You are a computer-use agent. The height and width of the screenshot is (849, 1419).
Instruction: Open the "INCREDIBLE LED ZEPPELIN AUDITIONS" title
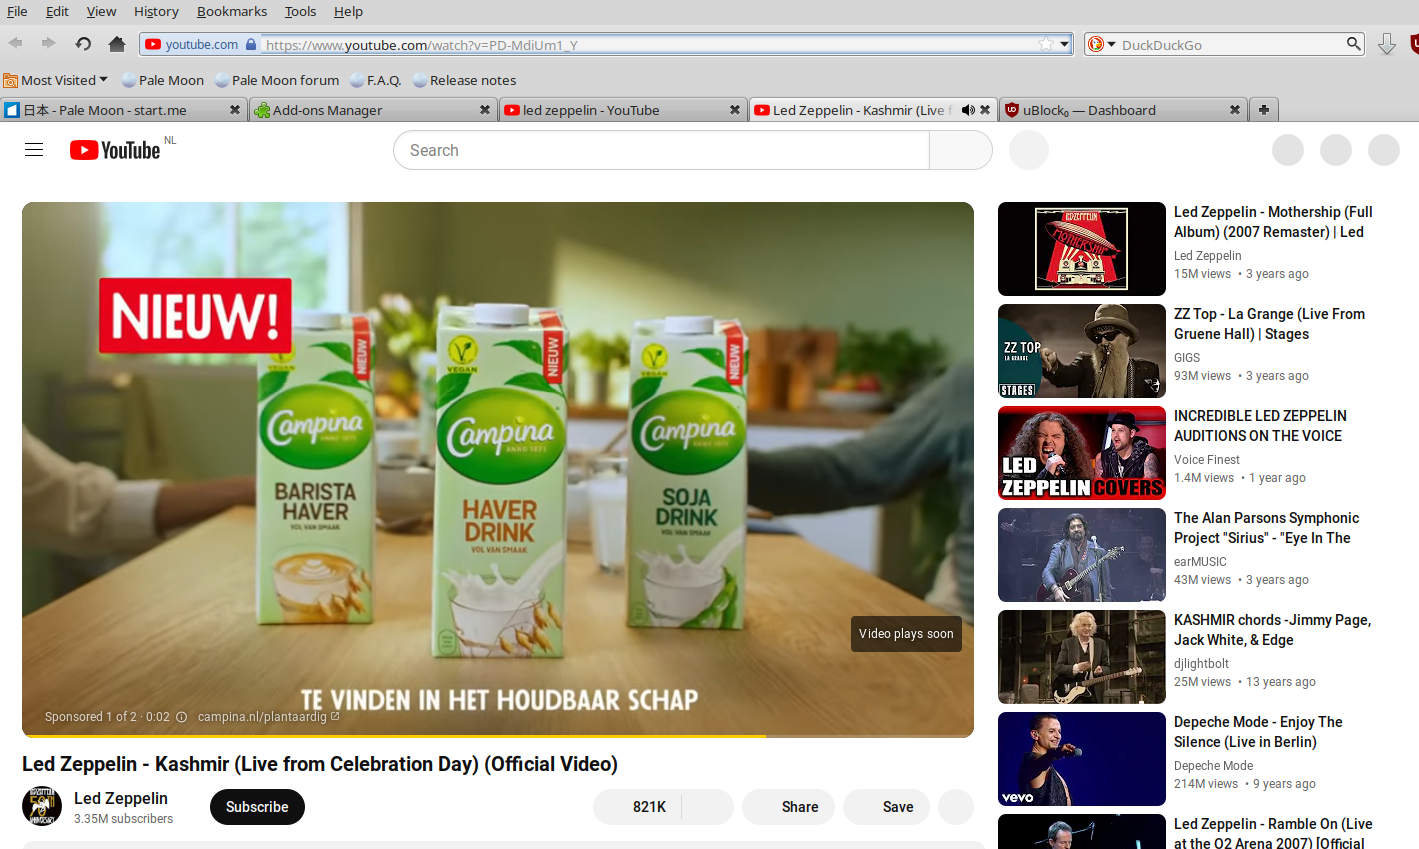point(1260,426)
